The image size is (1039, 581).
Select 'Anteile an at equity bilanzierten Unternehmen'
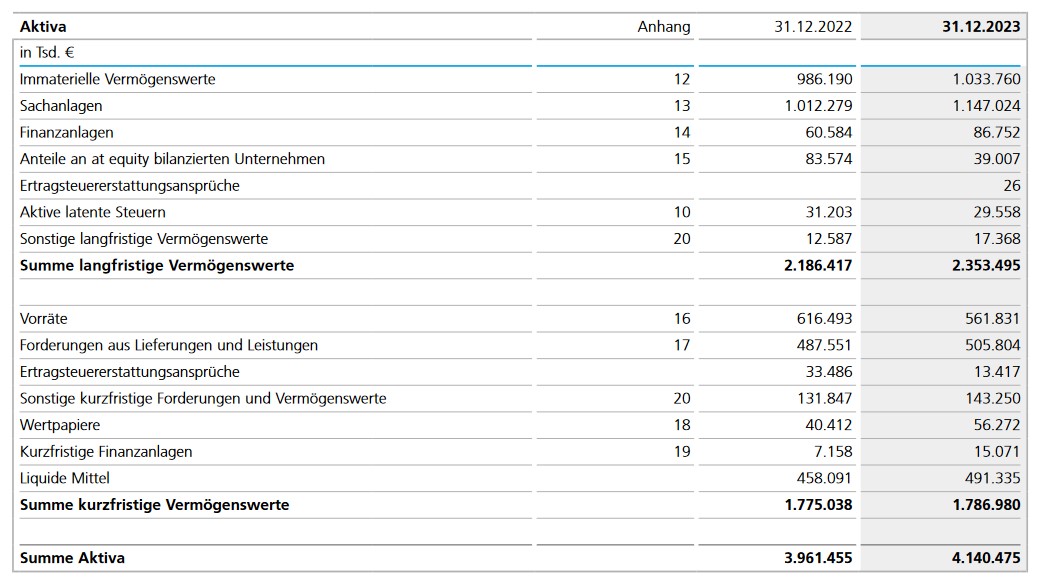click(x=172, y=159)
